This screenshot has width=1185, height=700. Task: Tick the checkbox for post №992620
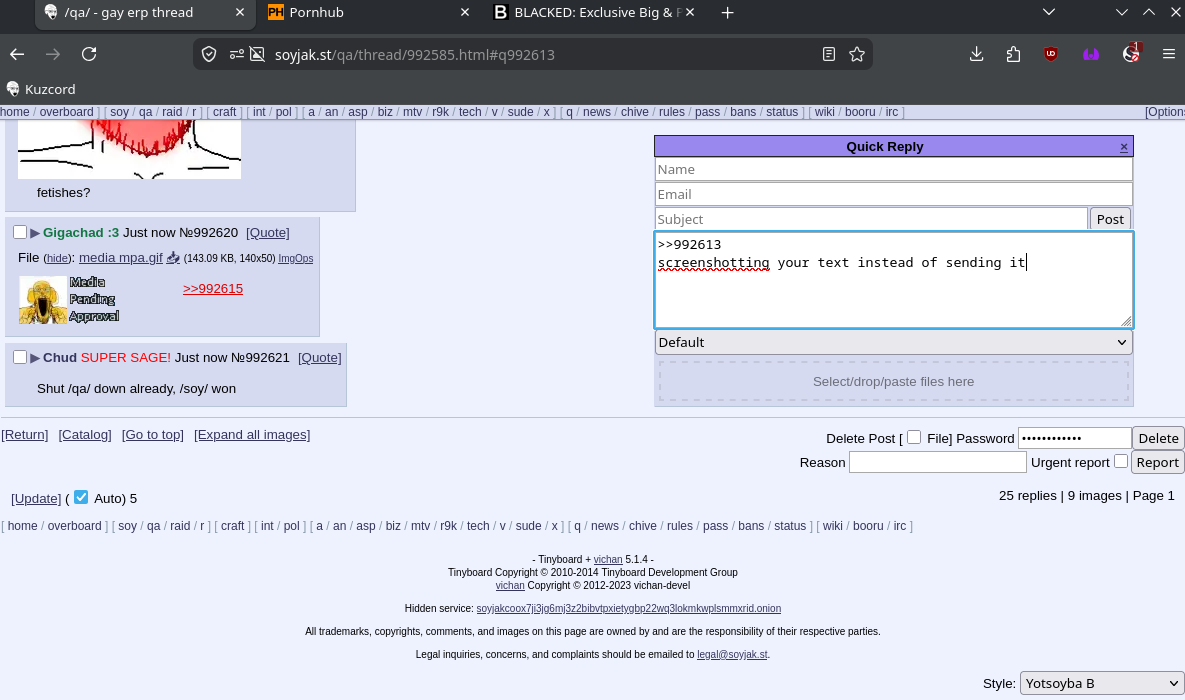click(x=20, y=232)
